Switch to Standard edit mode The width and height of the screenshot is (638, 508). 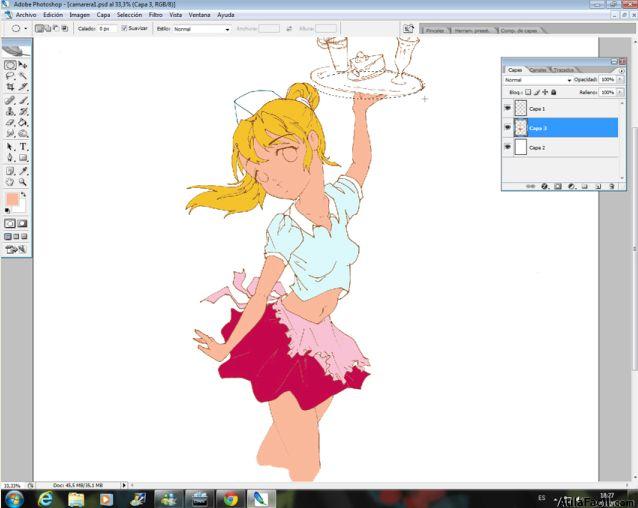coord(10,223)
